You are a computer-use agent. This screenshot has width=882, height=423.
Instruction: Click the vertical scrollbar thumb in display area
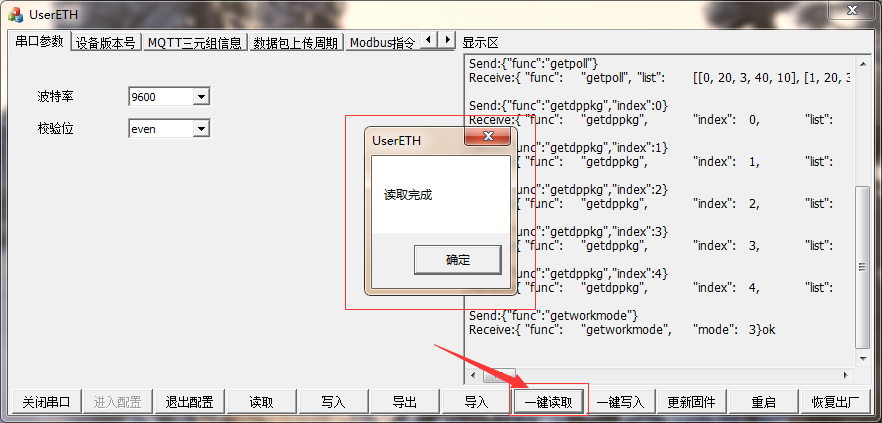[x=862, y=268]
